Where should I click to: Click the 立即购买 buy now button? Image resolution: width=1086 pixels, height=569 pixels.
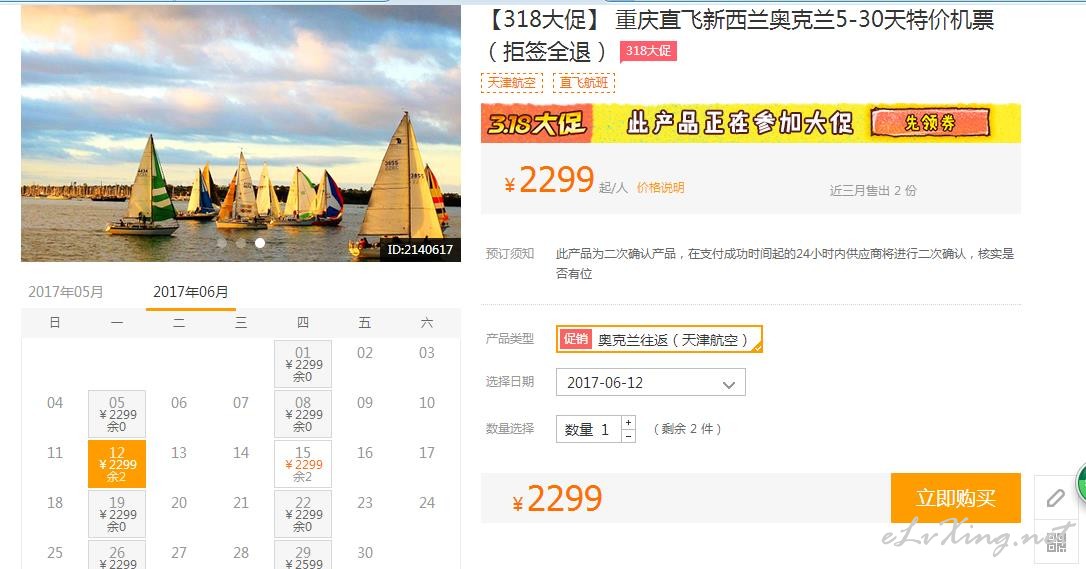[955, 498]
